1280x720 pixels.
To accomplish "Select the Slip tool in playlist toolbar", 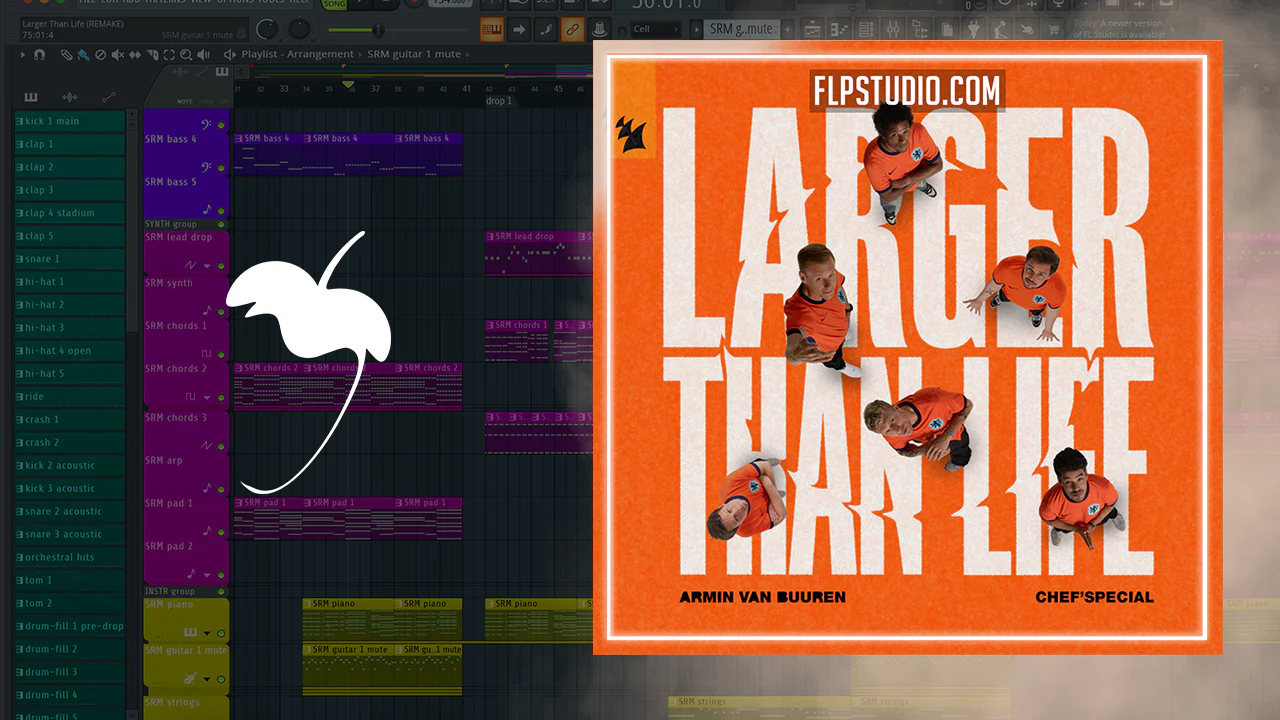I will pos(136,55).
